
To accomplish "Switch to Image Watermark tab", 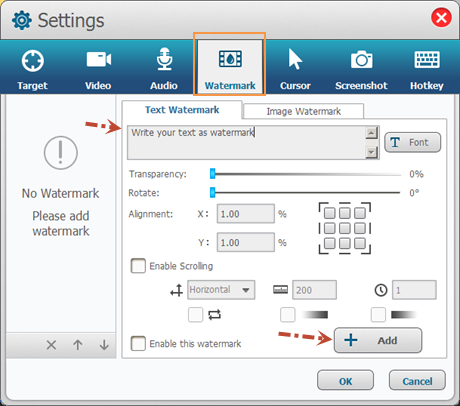I will [304, 111].
